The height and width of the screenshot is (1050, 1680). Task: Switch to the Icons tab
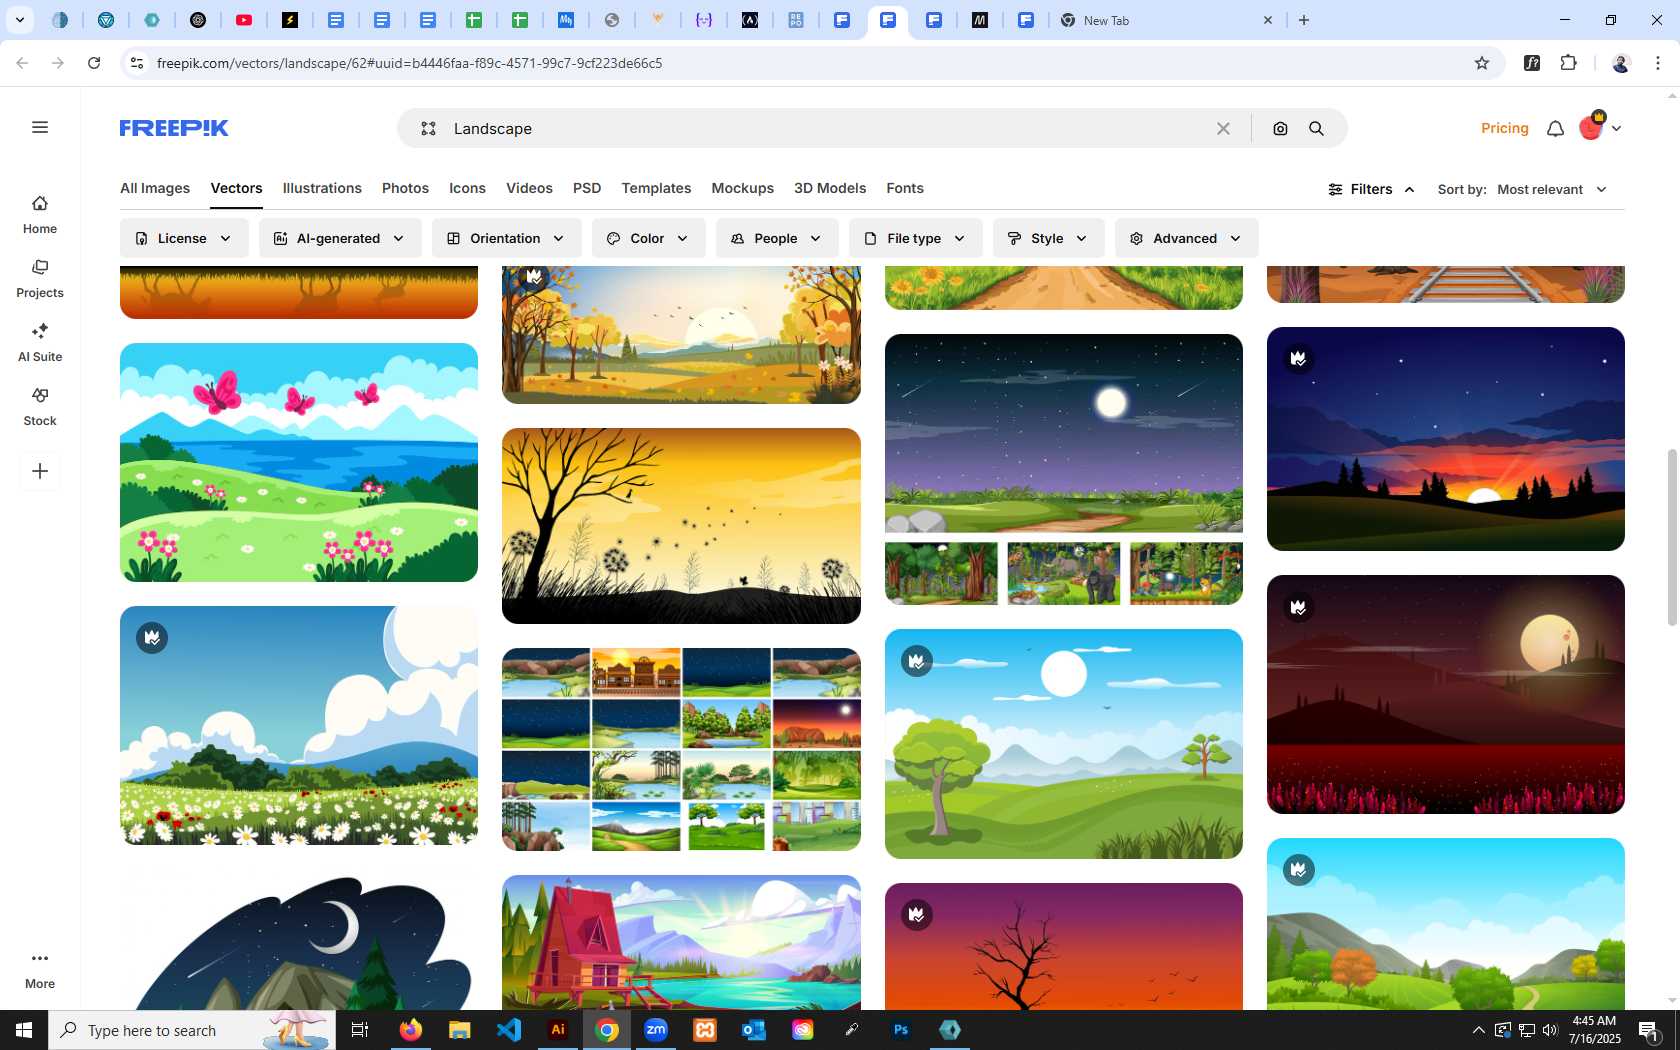coord(467,188)
